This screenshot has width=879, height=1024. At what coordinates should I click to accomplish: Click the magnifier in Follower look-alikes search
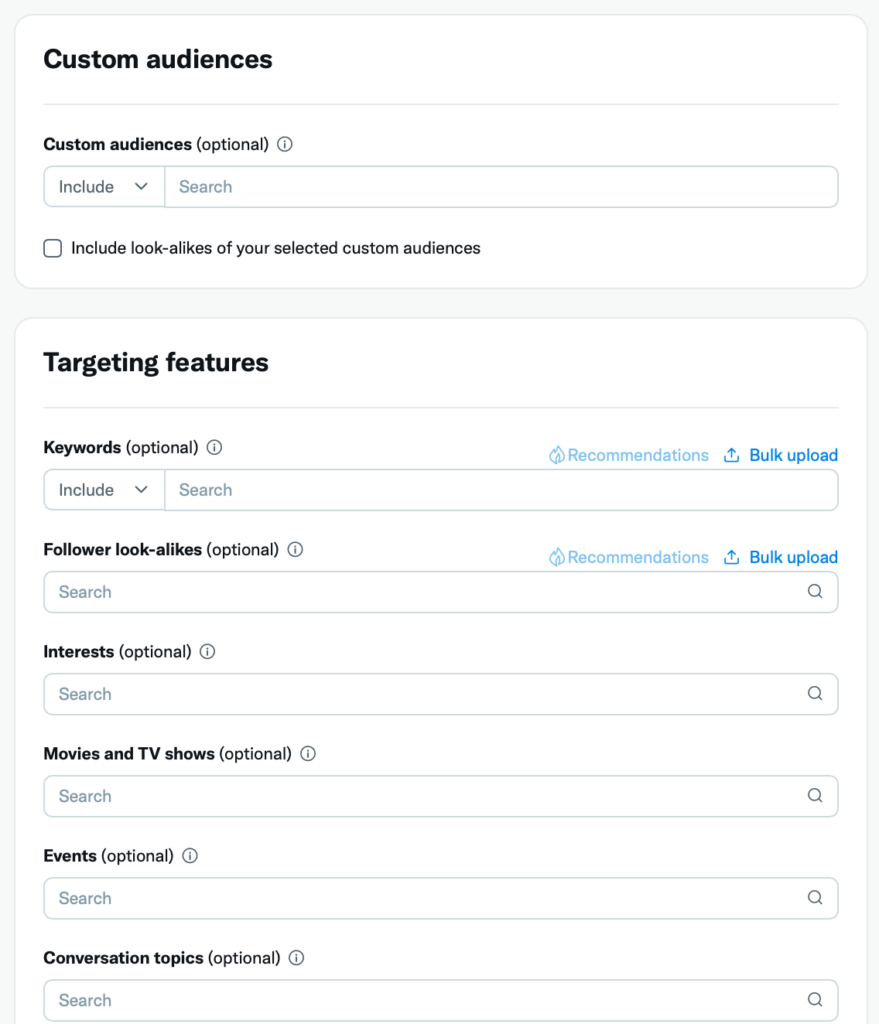(815, 591)
